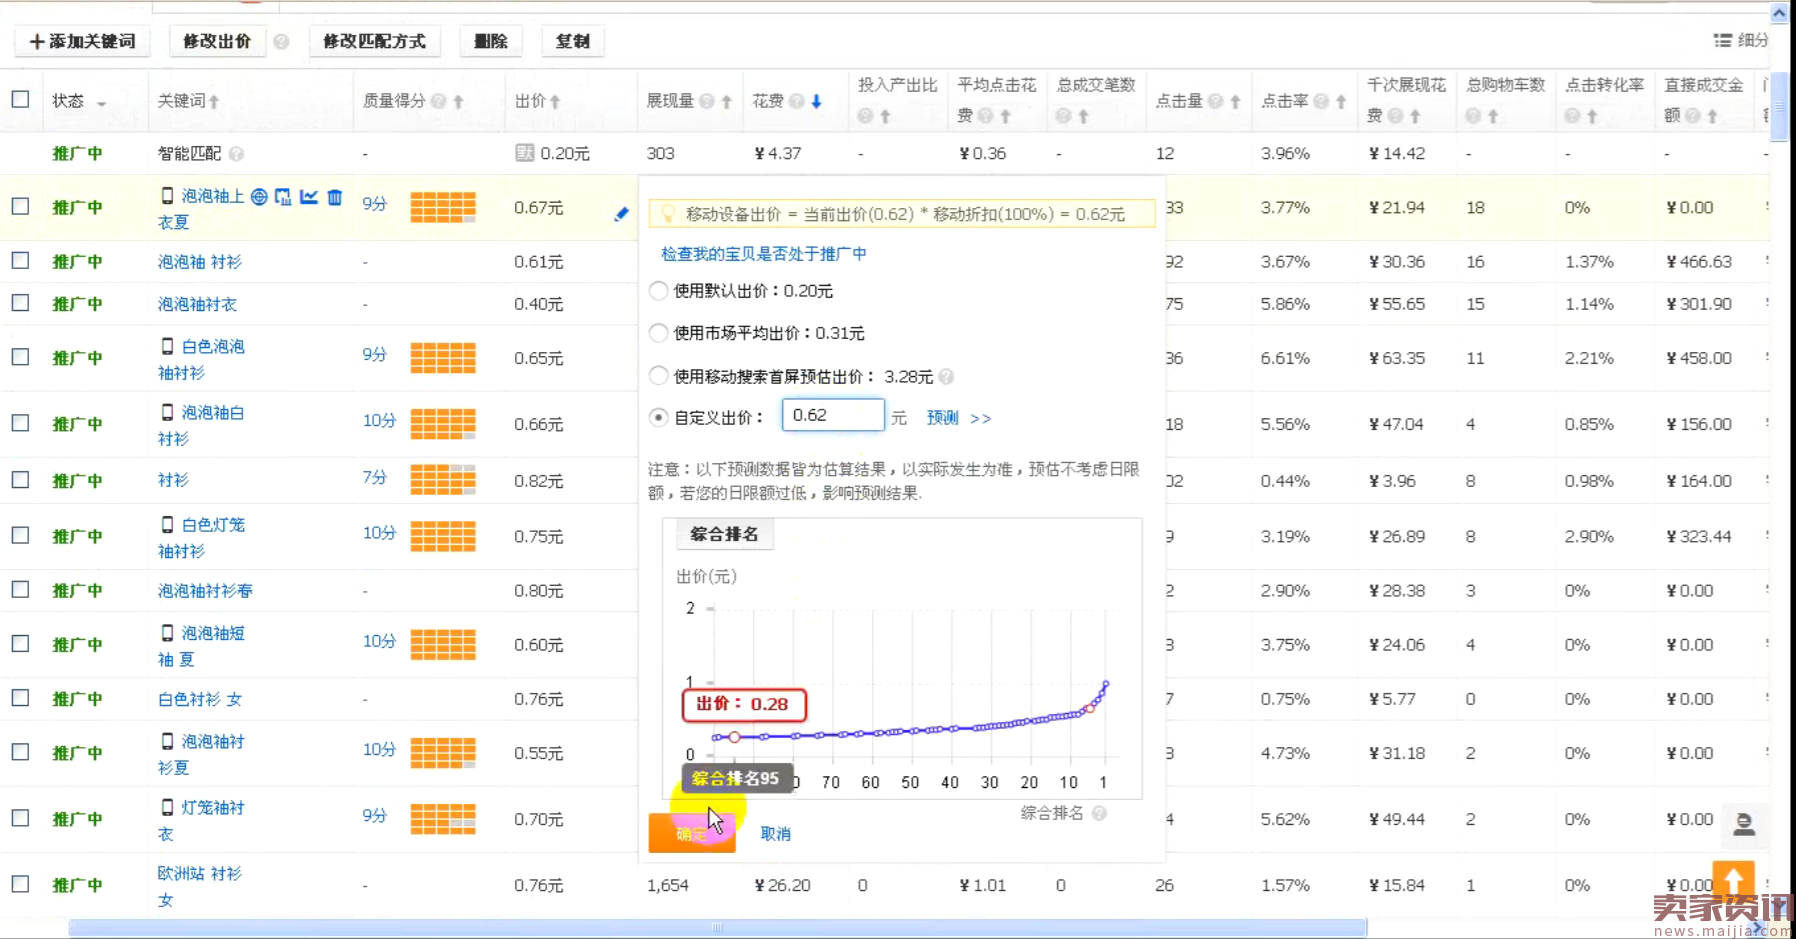Image resolution: width=1796 pixels, height=939 pixels.
Task: Click the top-rank point on bid curve
Action: [1106, 684]
